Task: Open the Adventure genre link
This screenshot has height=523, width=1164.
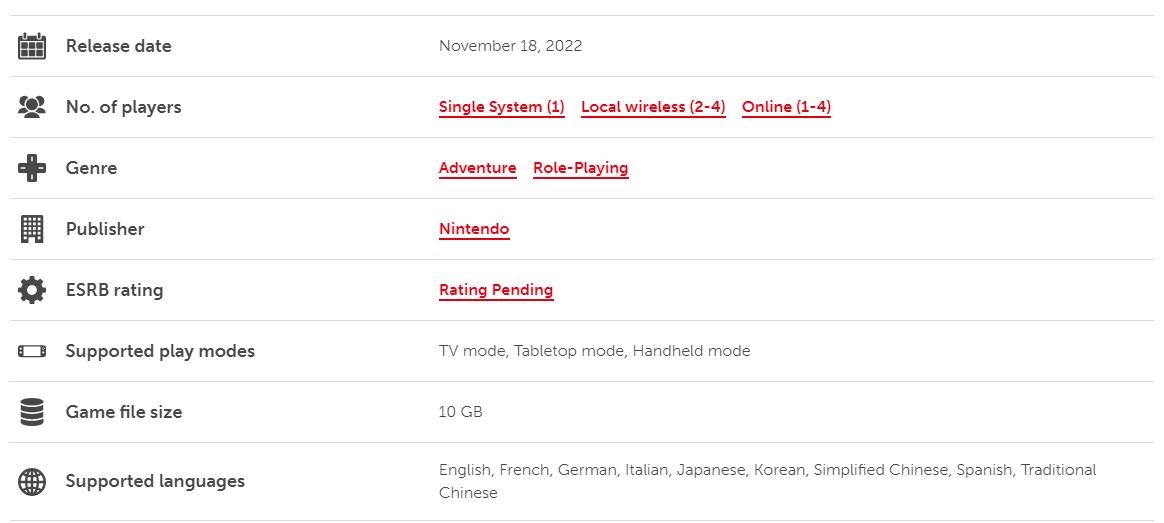Action: coord(477,168)
